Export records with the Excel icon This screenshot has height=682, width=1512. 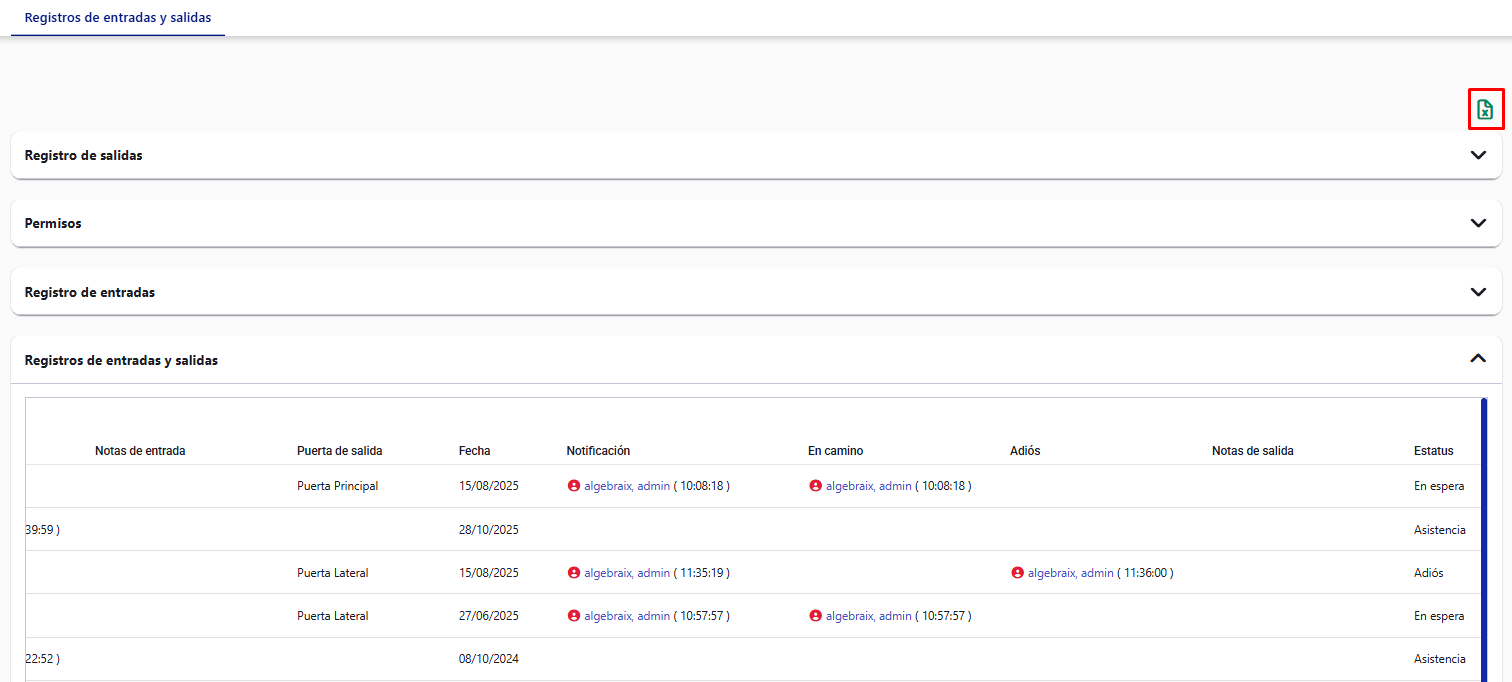tap(1485, 109)
